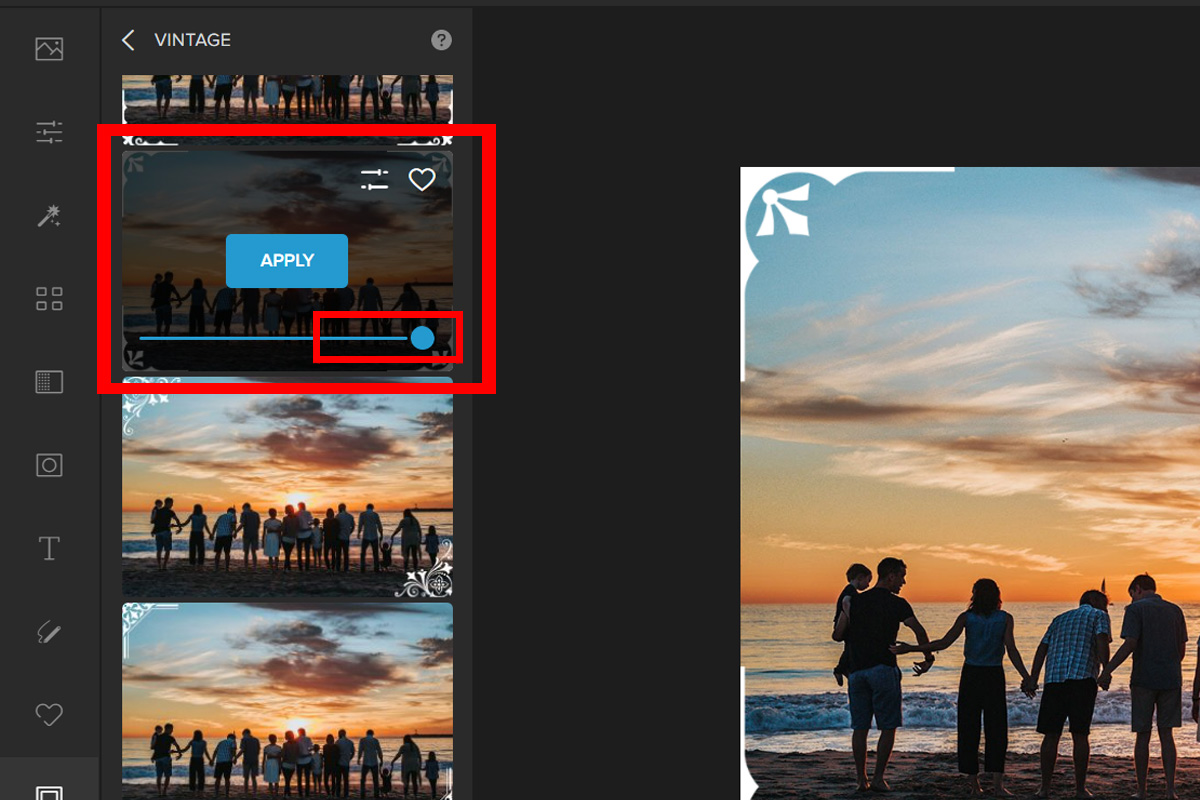
Task: Click the beach sunset photo on canvas
Action: [970, 480]
